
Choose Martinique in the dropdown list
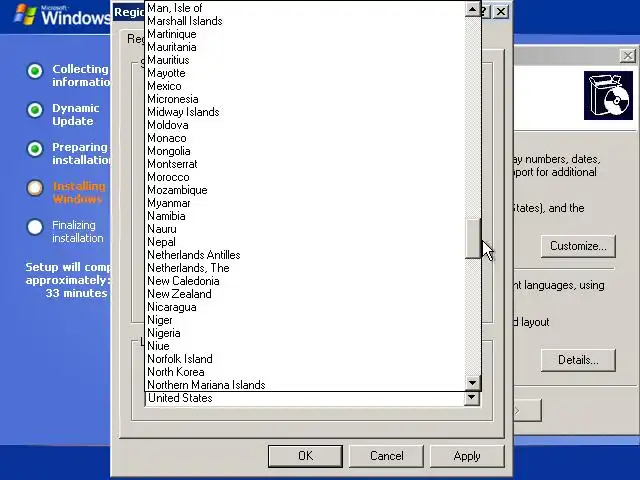[x=305, y=34]
